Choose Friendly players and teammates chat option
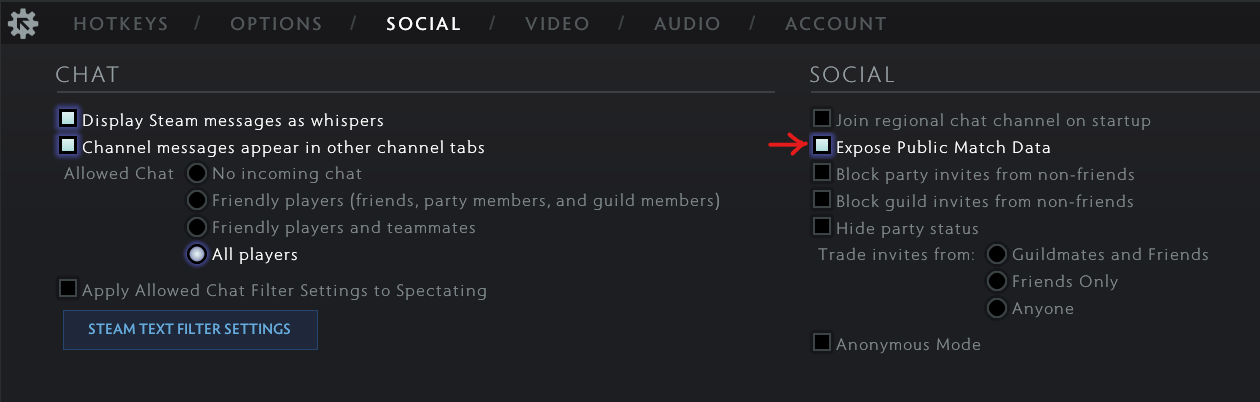 coord(197,227)
